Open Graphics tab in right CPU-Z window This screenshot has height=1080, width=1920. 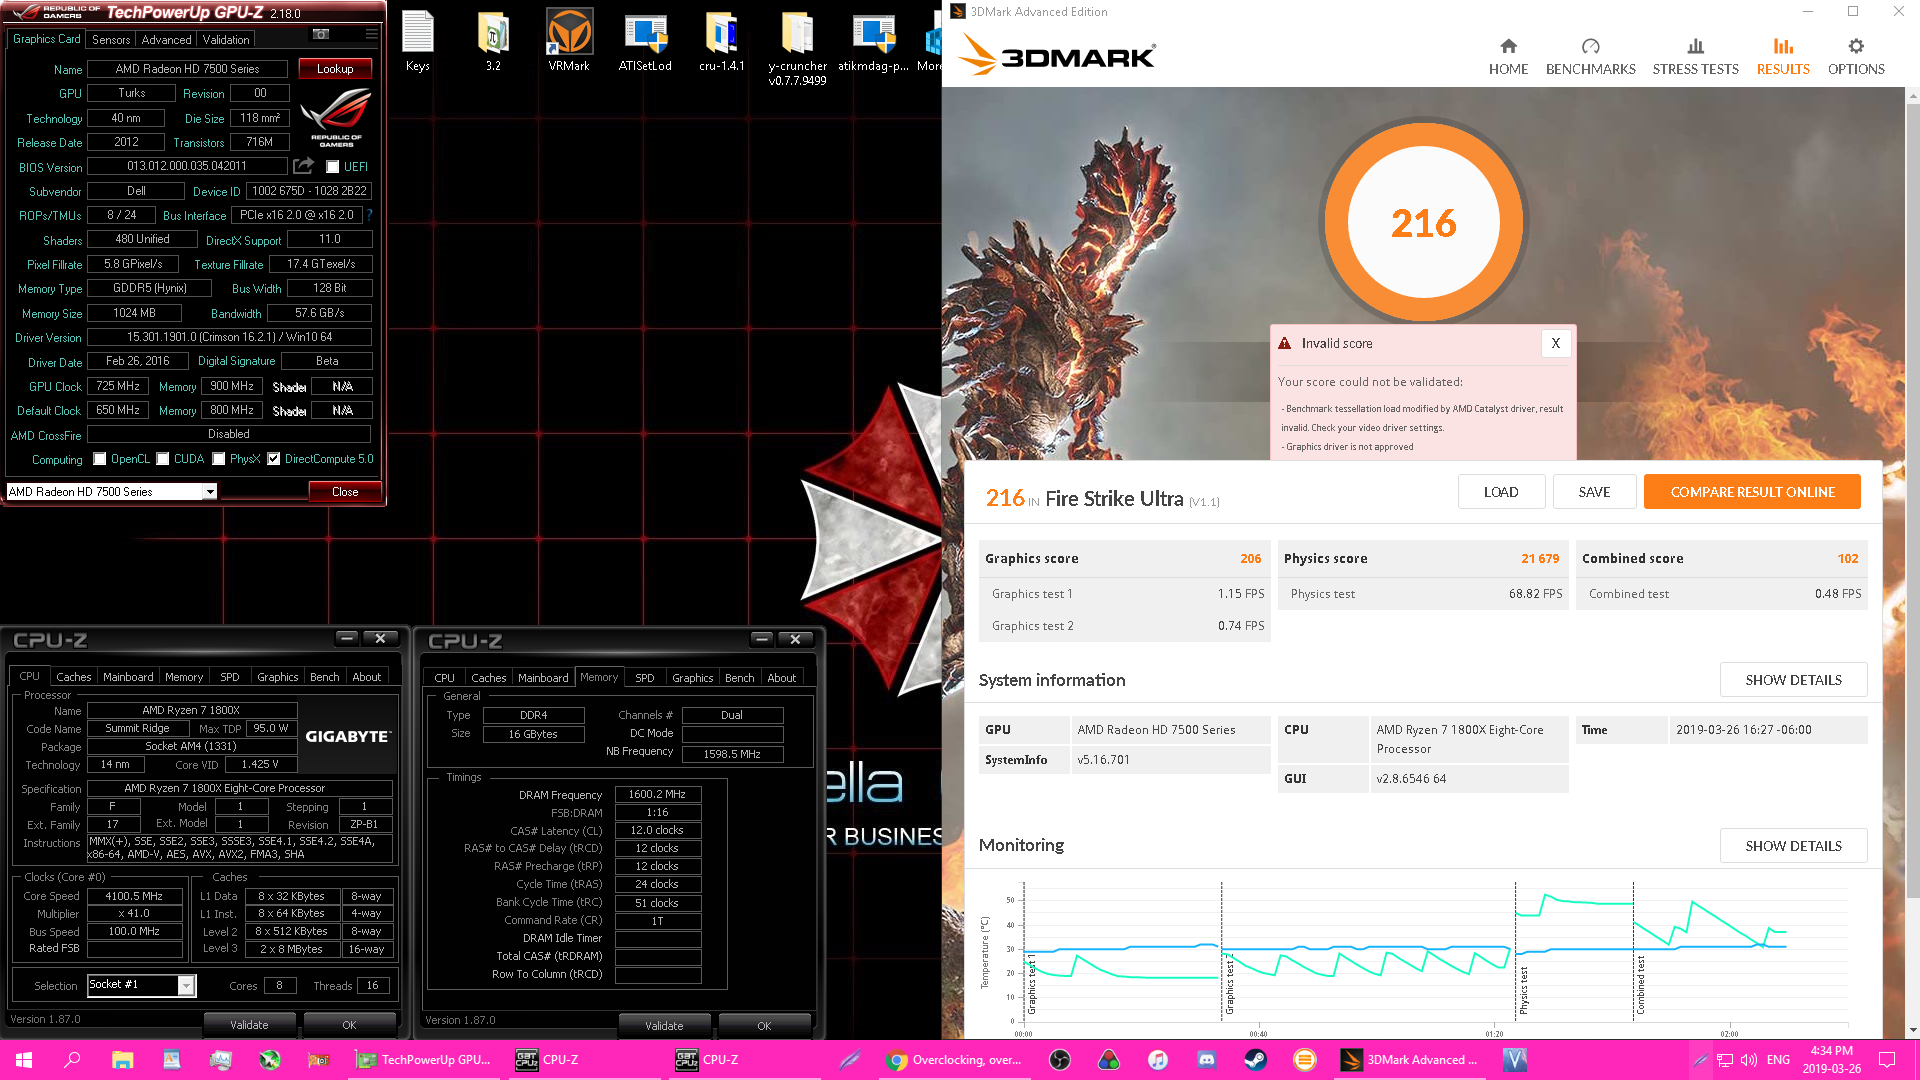point(692,678)
